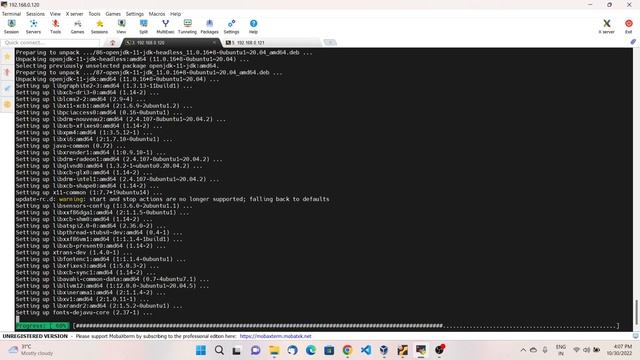Open Microsoft Edge from the taskbar
The width and height of the screenshot is (640, 360).
pyautogui.click(x=311, y=350)
